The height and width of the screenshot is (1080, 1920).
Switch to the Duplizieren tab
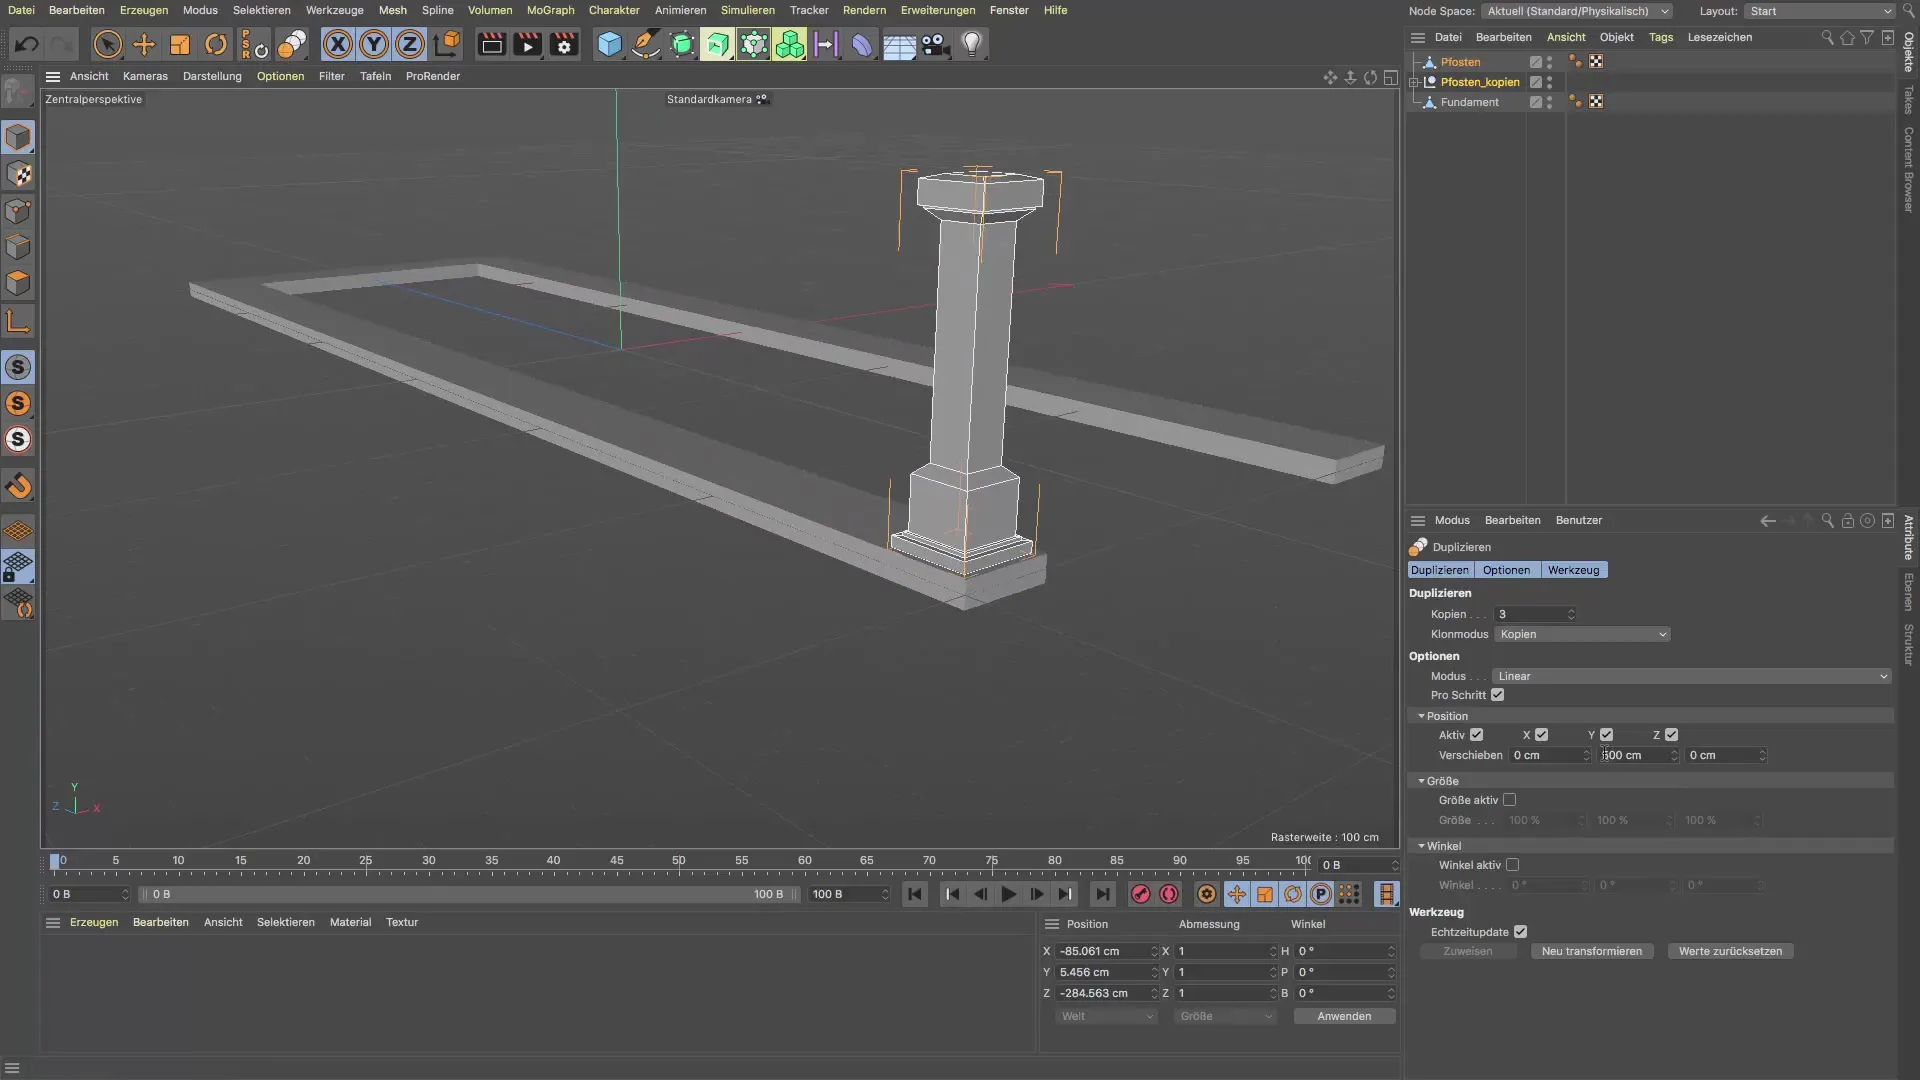tap(1440, 570)
